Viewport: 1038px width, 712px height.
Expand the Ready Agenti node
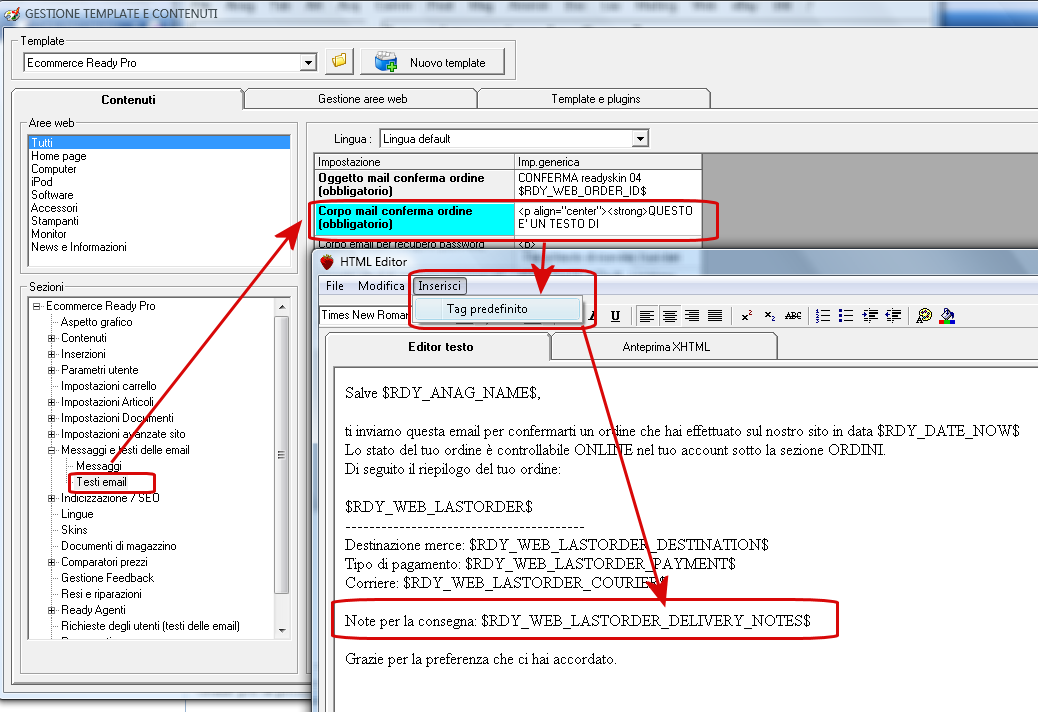tap(51, 610)
